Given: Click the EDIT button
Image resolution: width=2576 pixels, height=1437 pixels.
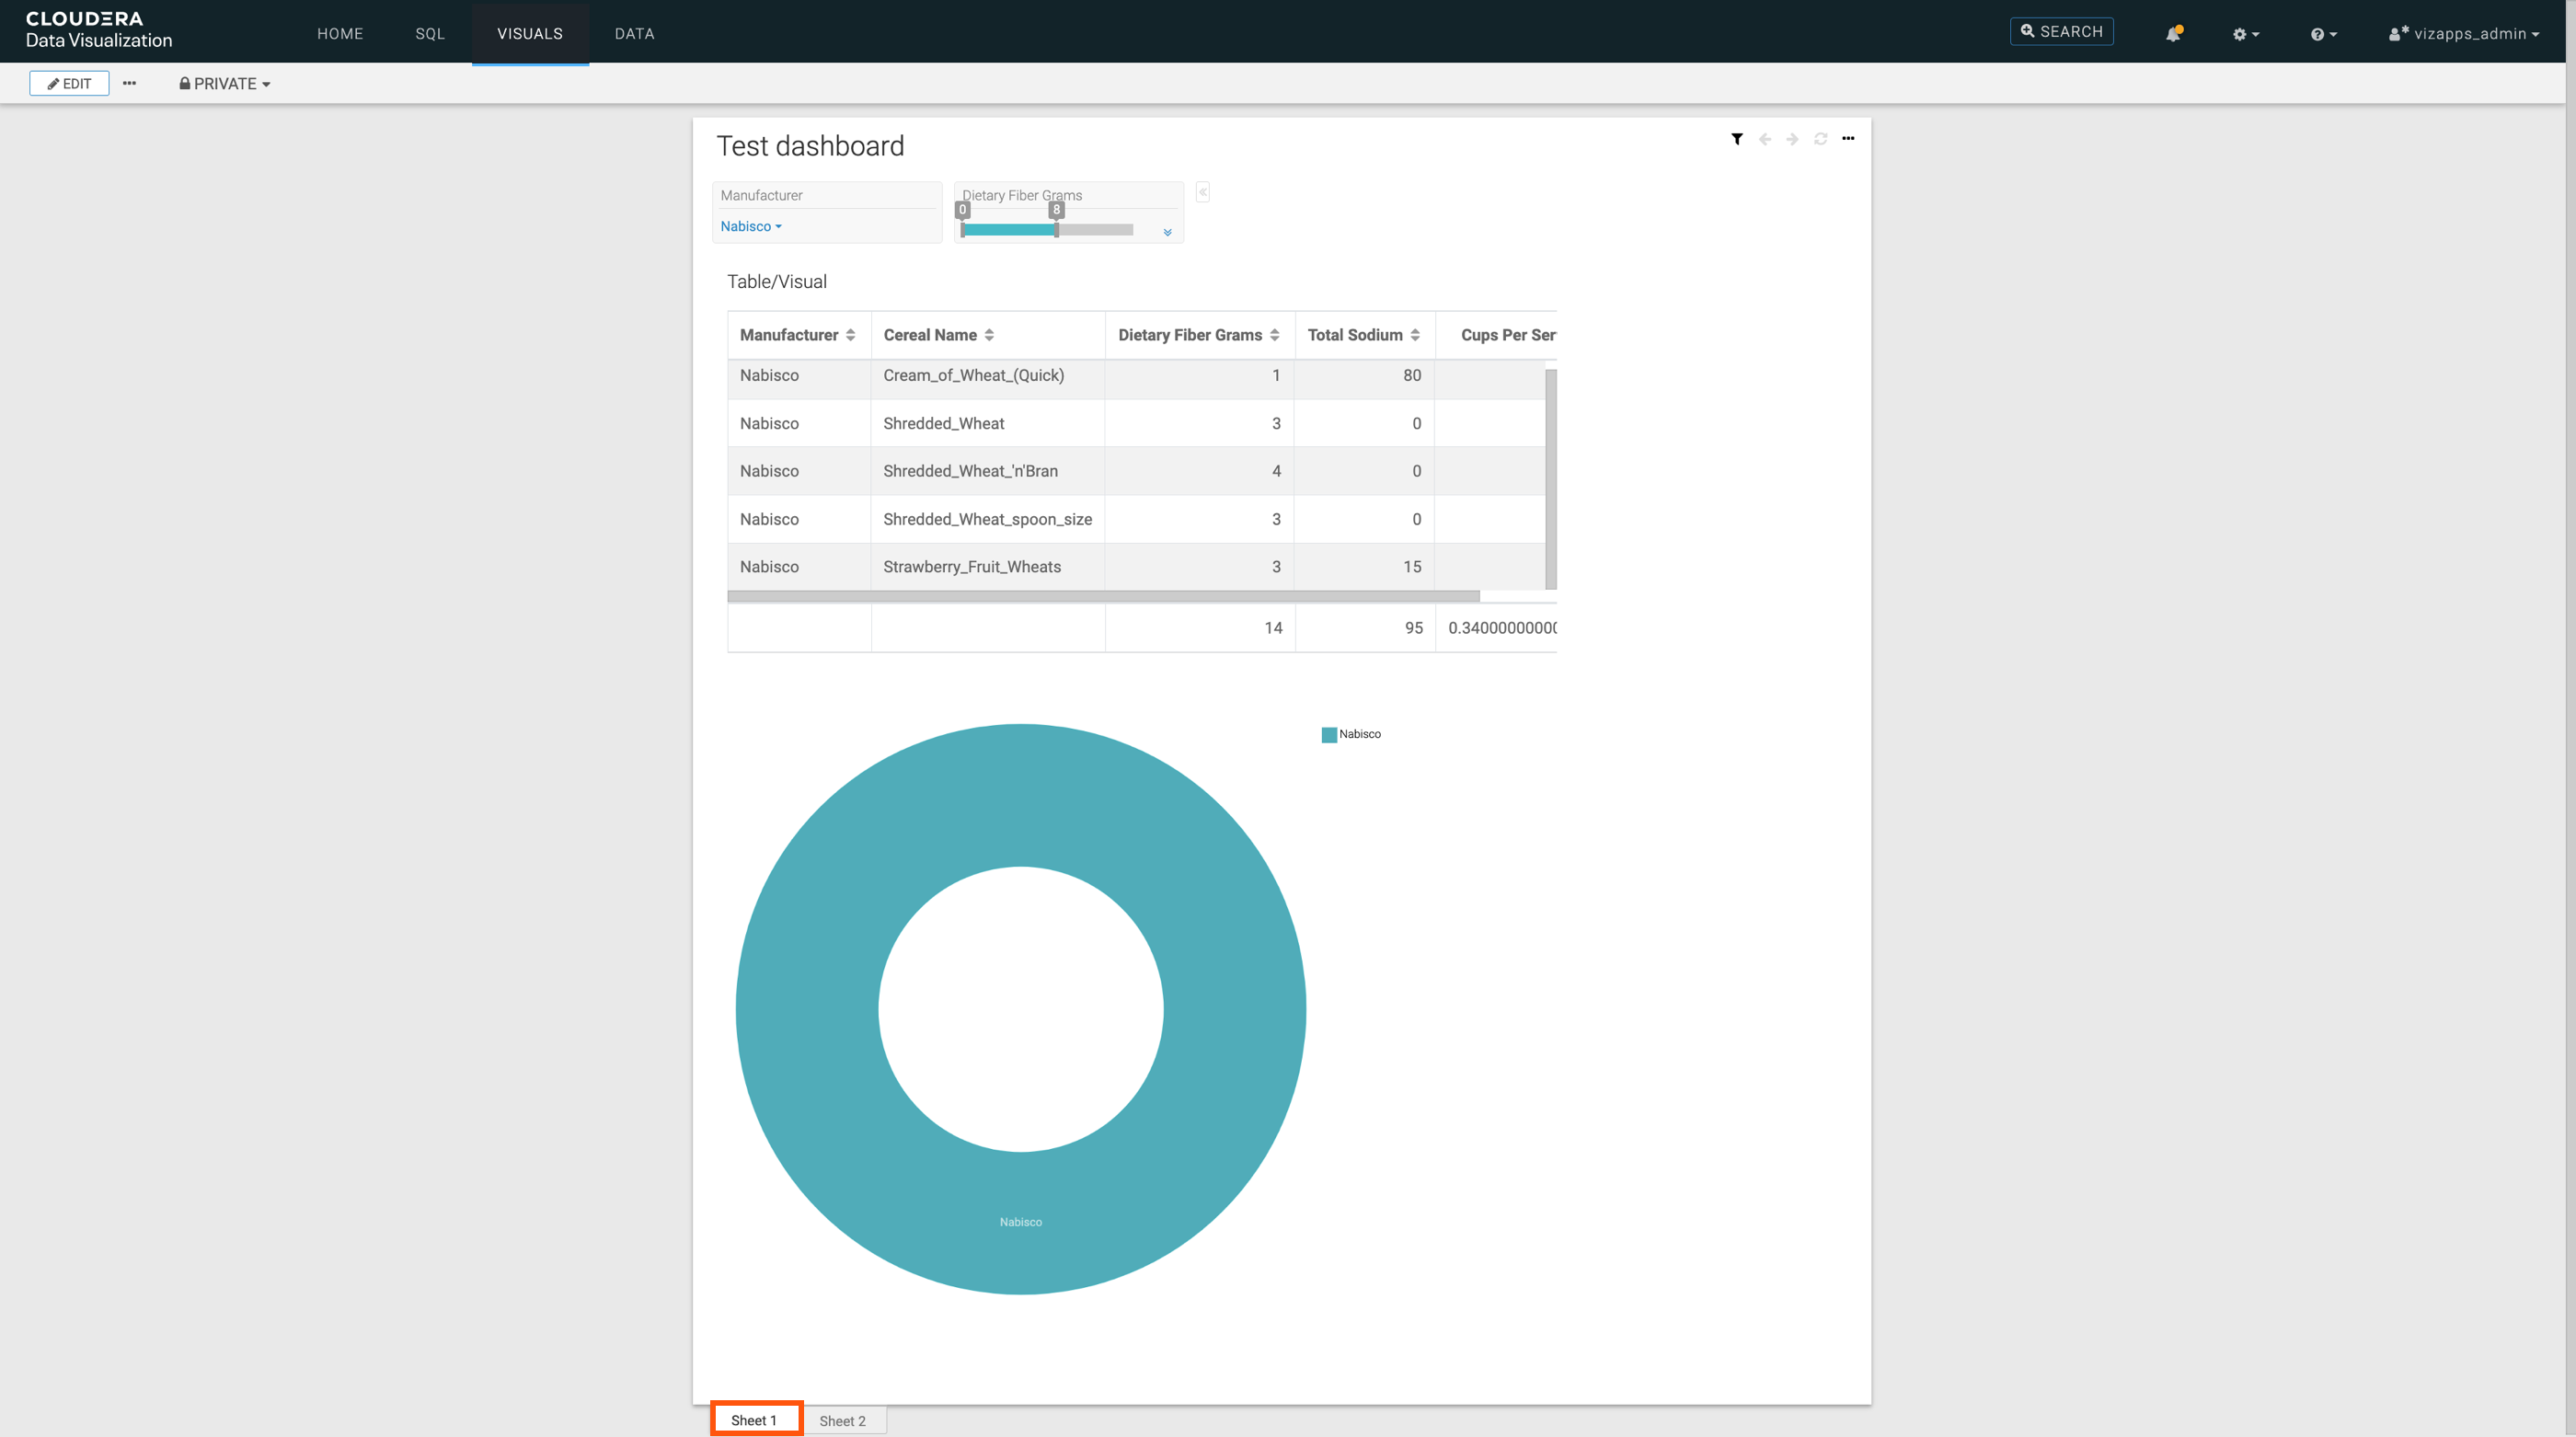Looking at the screenshot, I should click(69, 84).
